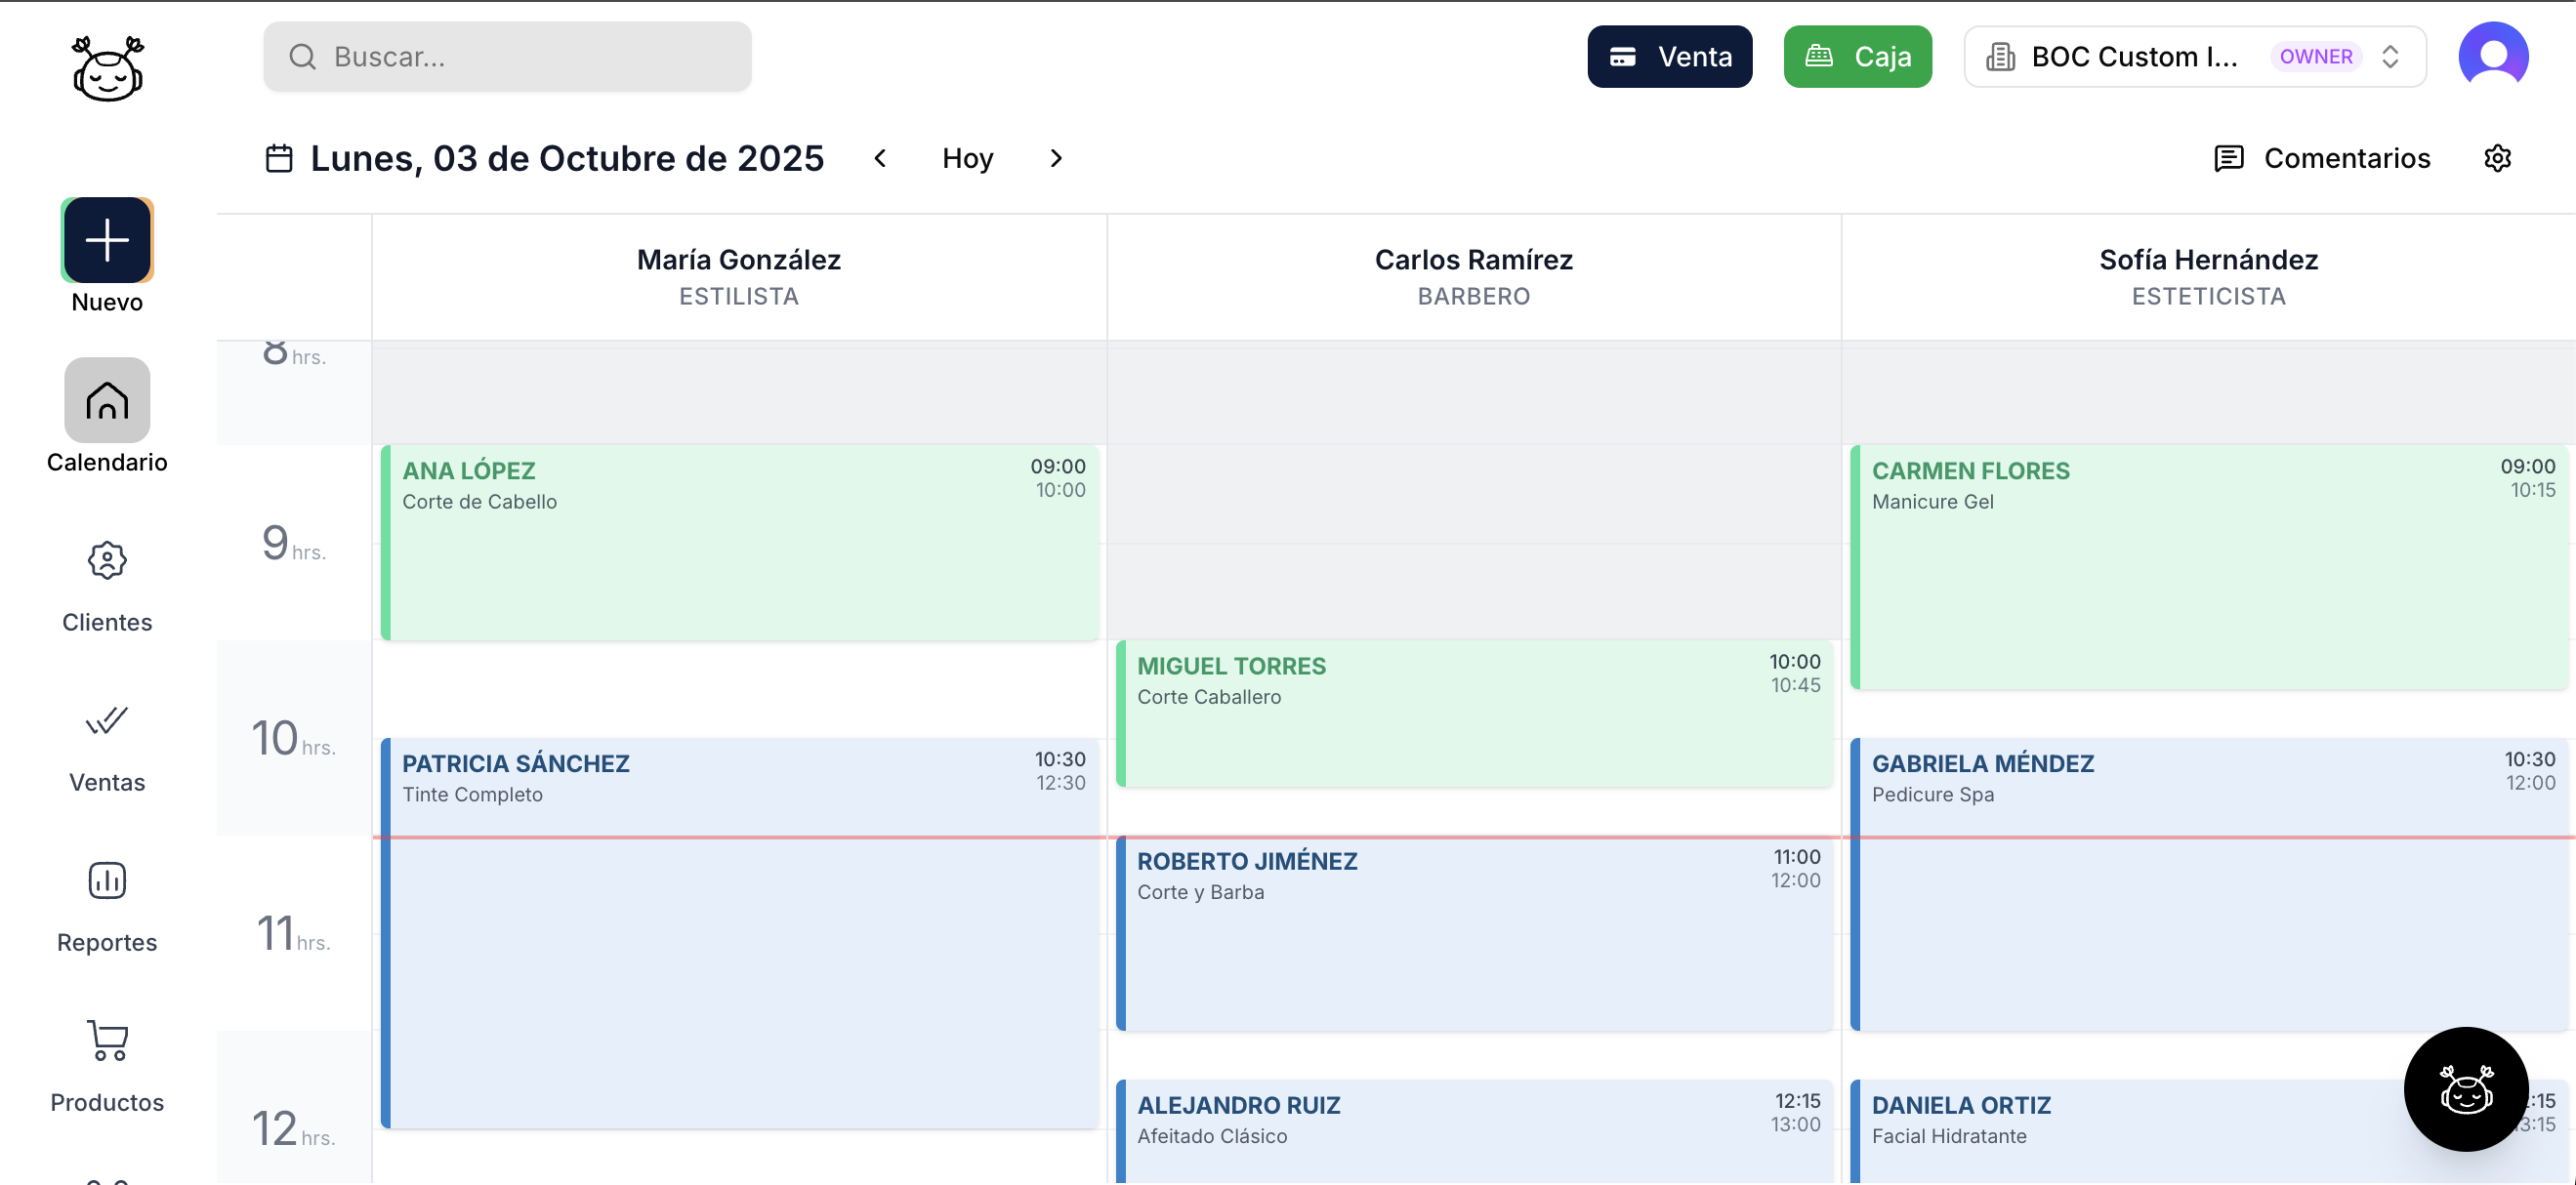The image size is (2576, 1185).
Task: Click the user profile avatar
Action: tap(2493, 56)
